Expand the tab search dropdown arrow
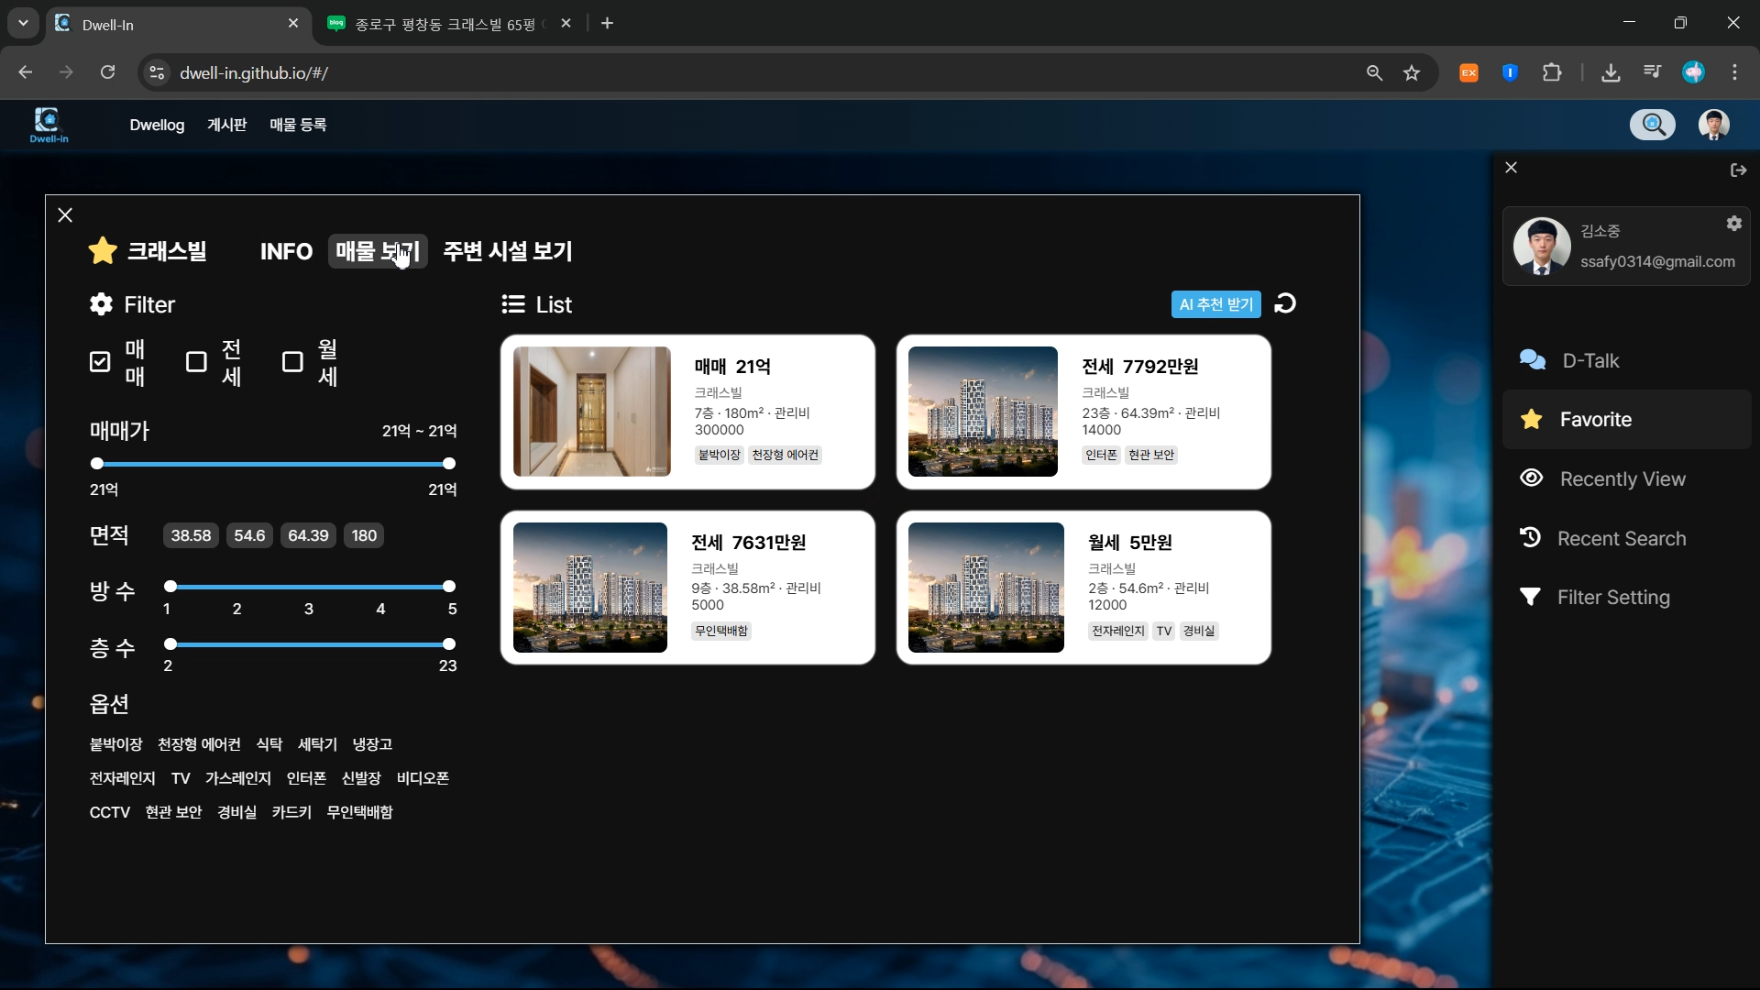Image resolution: width=1760 pixels, height=990 pixels. (22, 22)
